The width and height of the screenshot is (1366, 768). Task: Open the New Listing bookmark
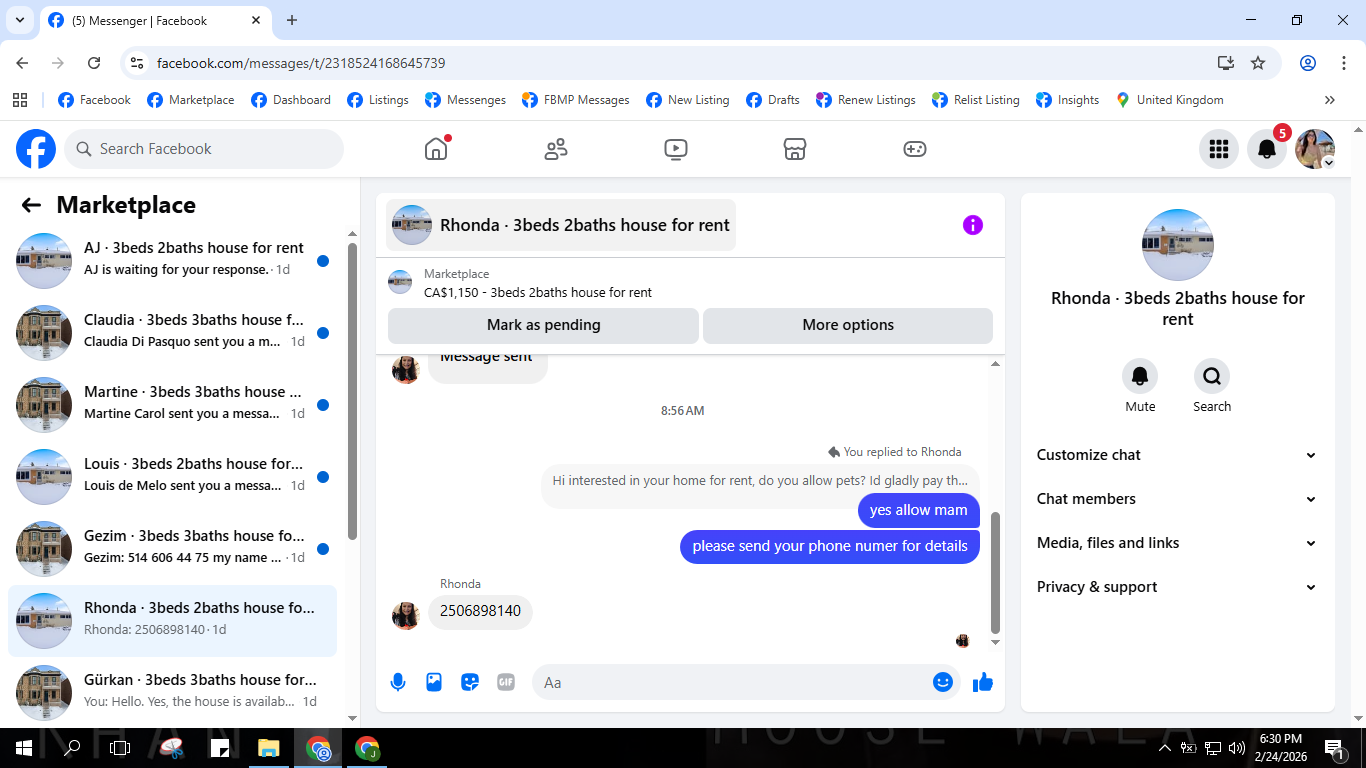click(688, 100)
